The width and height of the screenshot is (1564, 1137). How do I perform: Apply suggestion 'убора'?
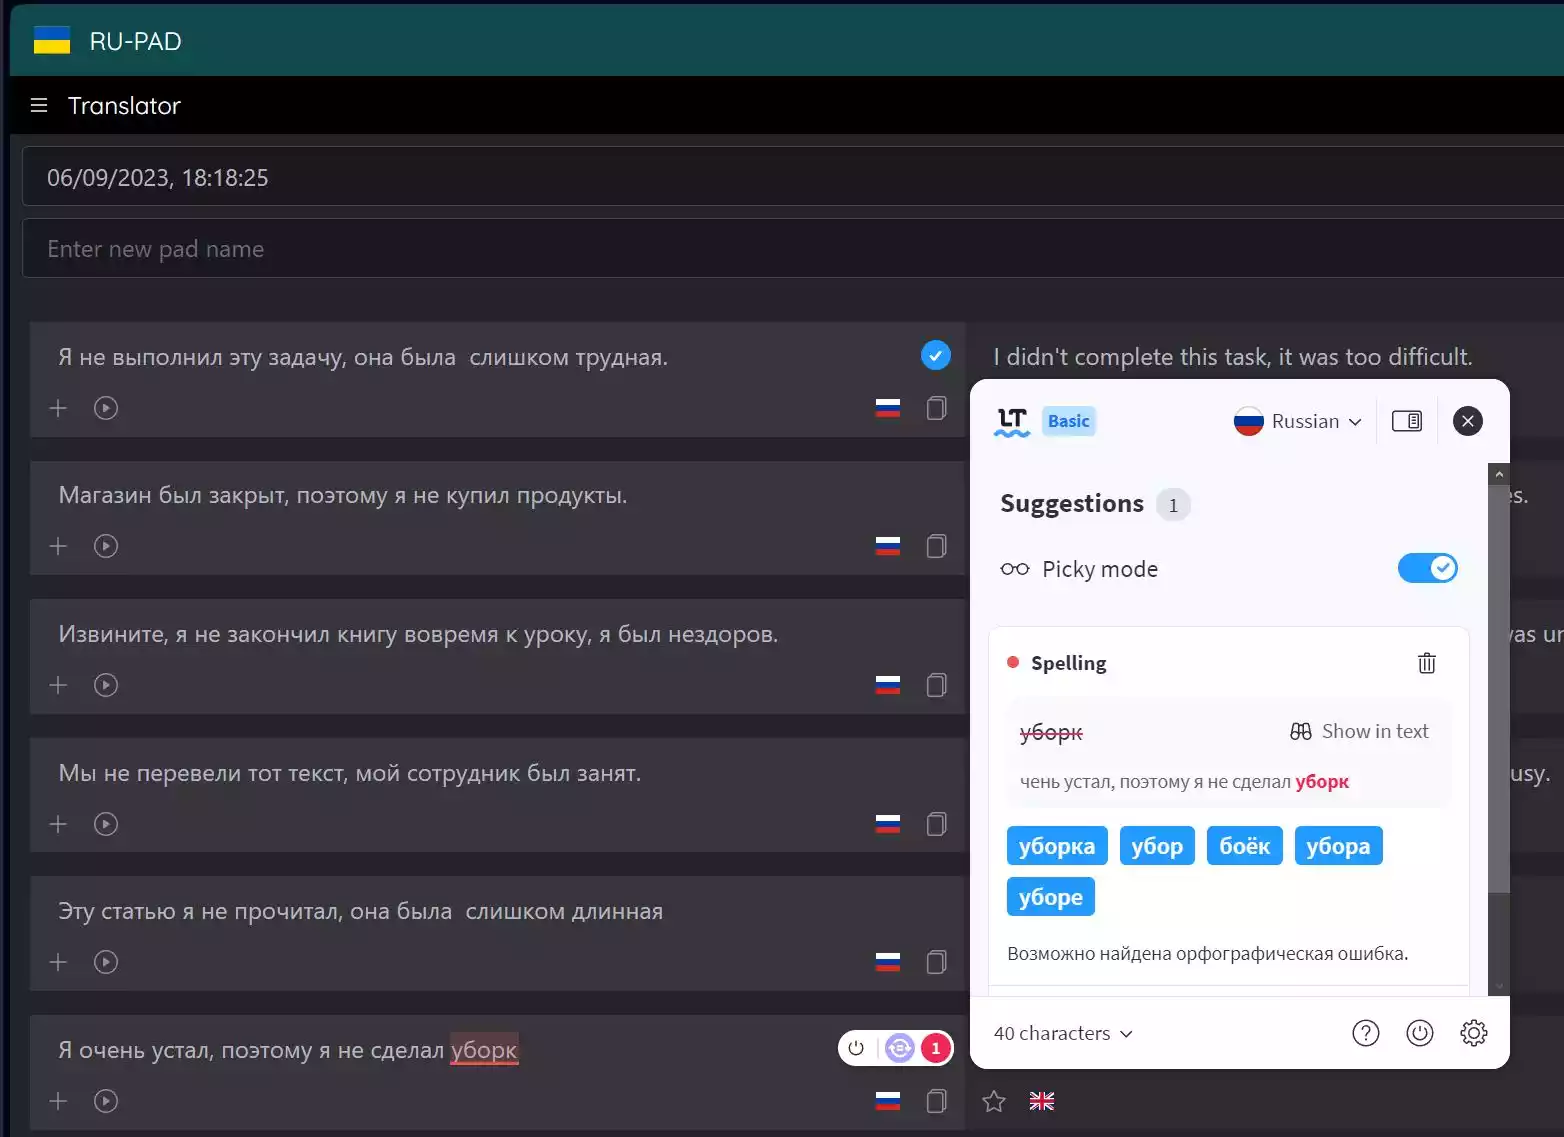(x=1338, y=846)
